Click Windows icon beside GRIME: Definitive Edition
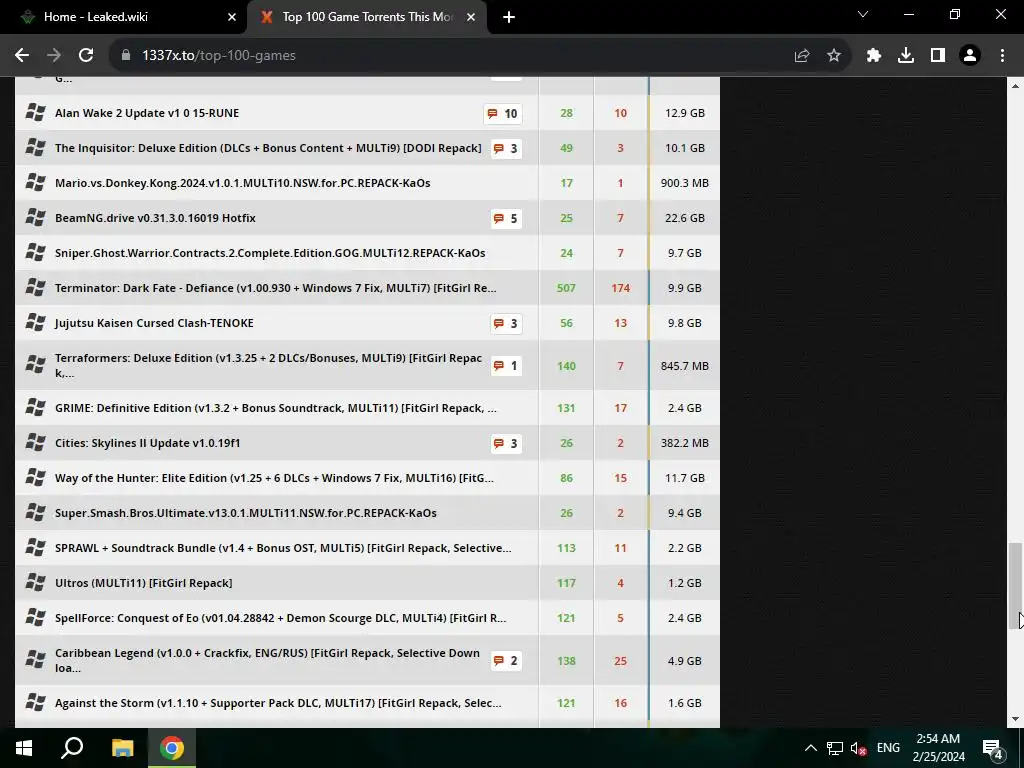Viewport: 1024px width, 768px height. 35,408
